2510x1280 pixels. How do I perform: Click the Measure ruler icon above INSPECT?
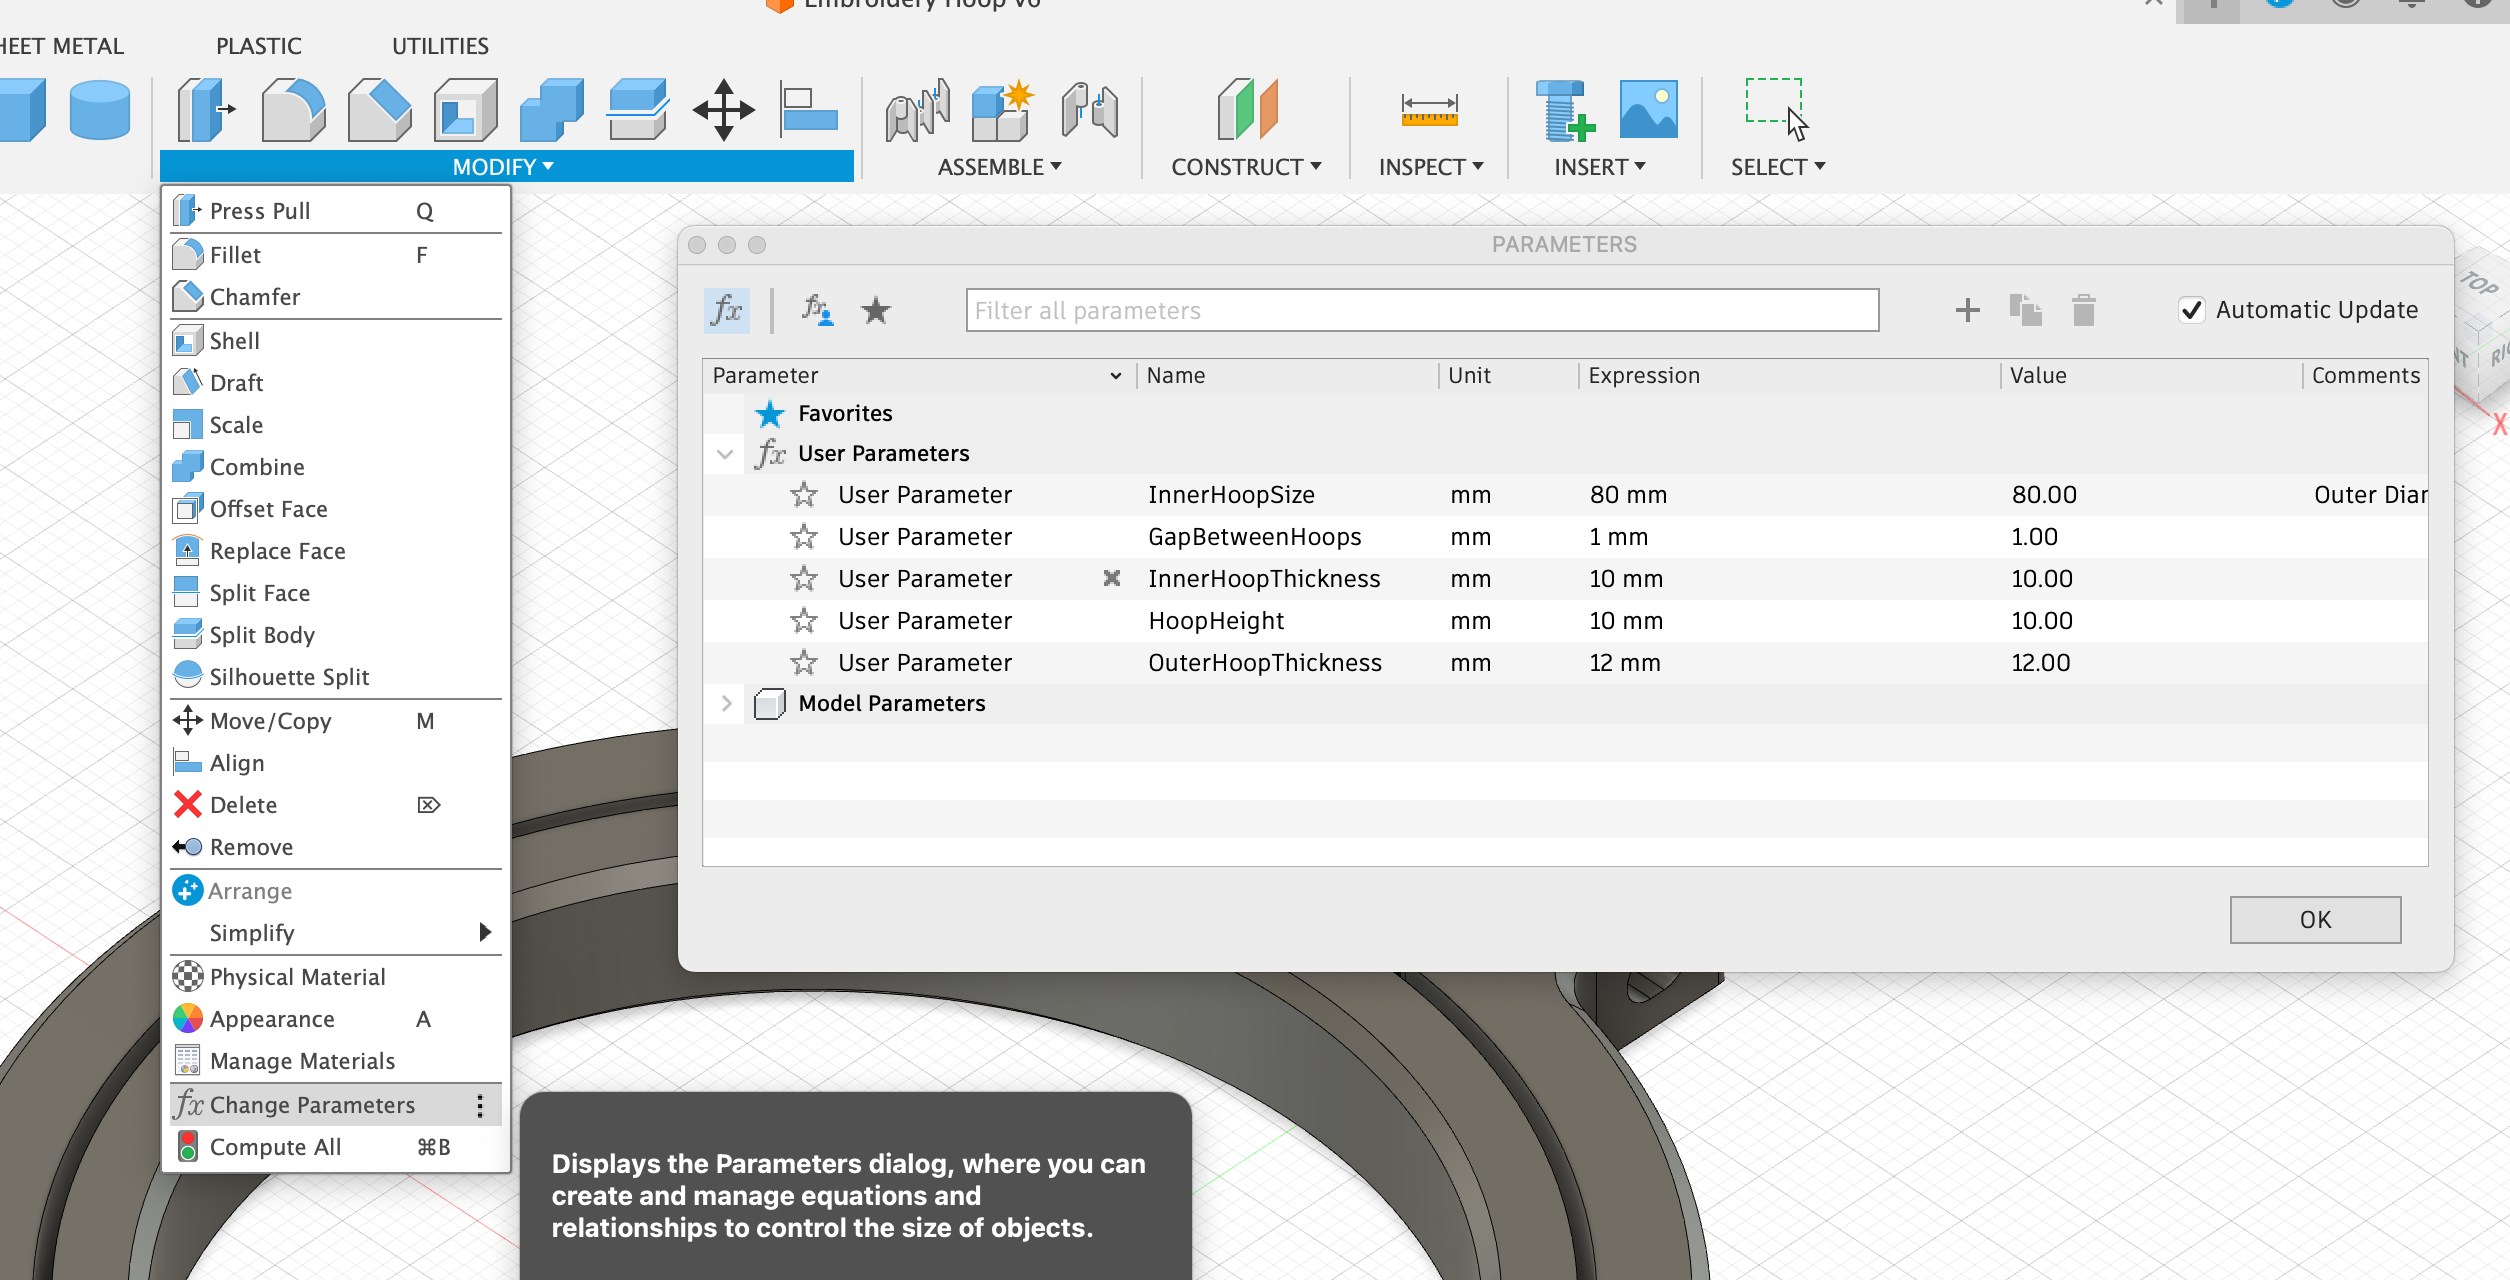(1429, 110)
